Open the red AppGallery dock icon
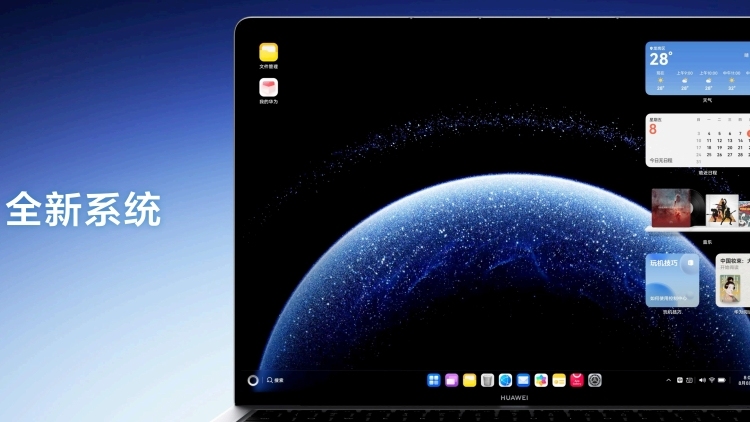Viewport: 750px width, 422px height. tap(577, 380)
